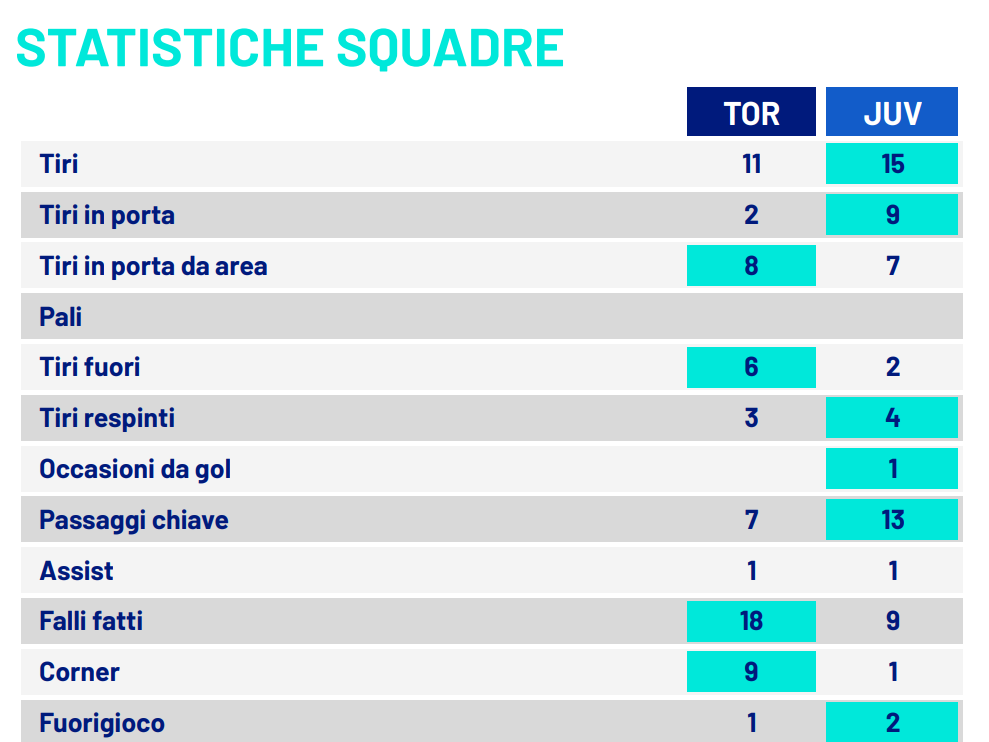
Task: Click JUV's highlighted Tiri value 15
Action: pos(892,163)
